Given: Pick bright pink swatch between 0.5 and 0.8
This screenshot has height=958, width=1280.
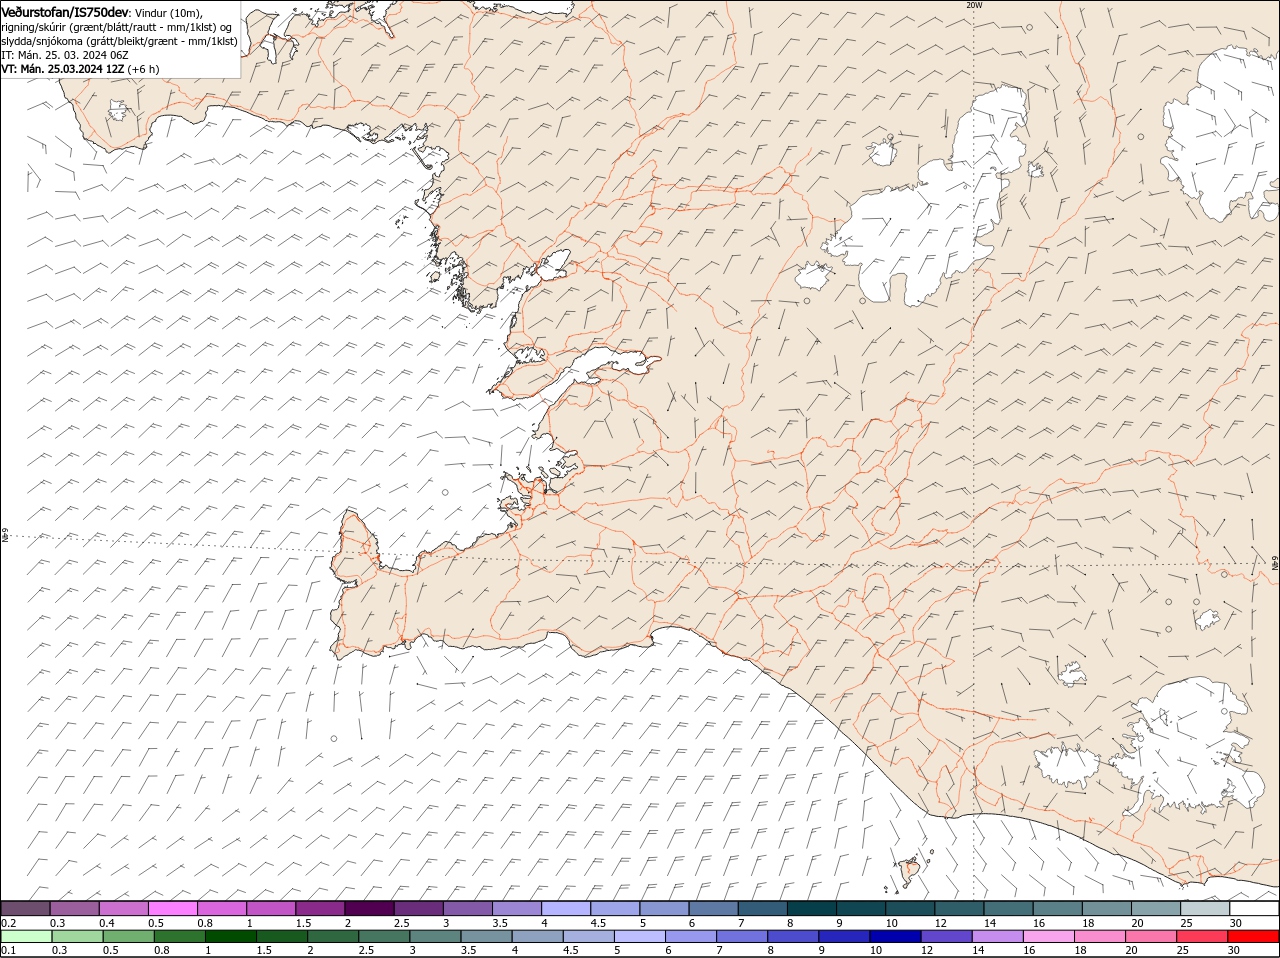Looking at the screenshot, I should coord(172,908).
